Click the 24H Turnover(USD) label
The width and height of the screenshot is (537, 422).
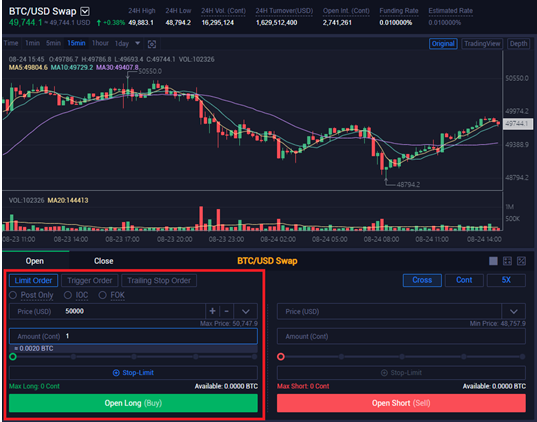tap(284, 11)
